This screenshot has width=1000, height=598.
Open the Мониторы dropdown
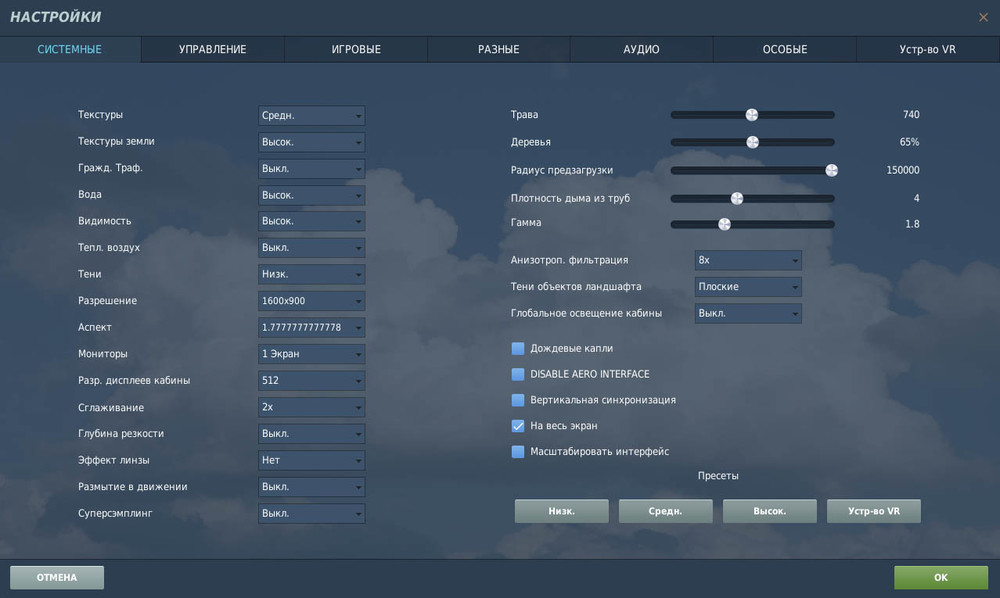tap(311, 354)
